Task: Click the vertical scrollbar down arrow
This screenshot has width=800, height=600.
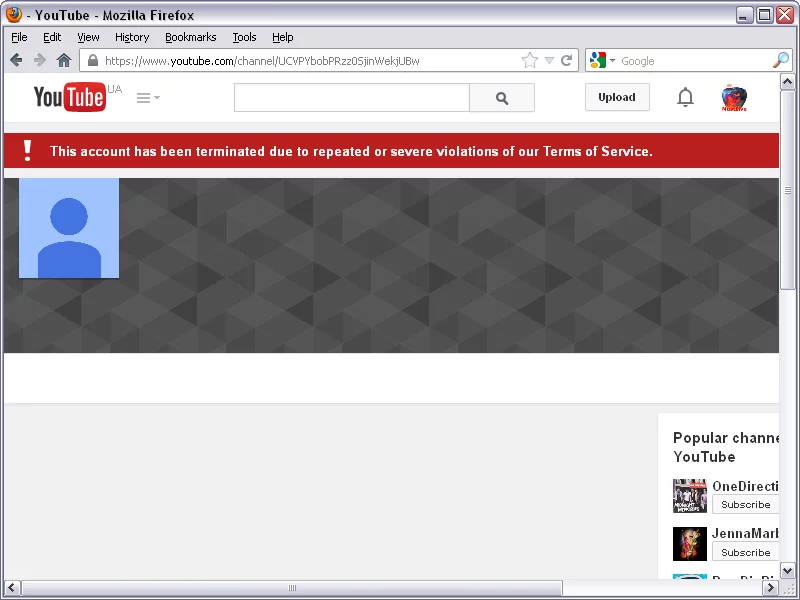Action: tap(787, 571)
